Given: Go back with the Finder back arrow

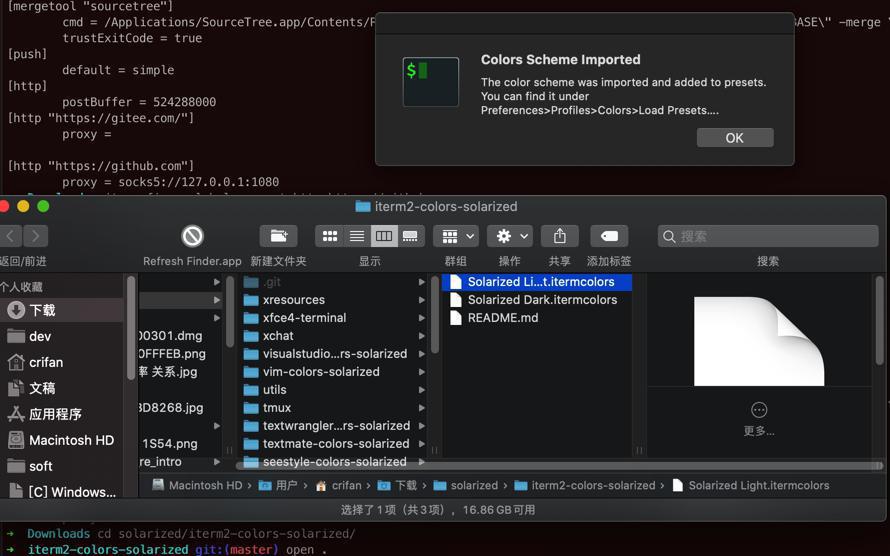Looking at the screenshot, I should coord(11,236).
